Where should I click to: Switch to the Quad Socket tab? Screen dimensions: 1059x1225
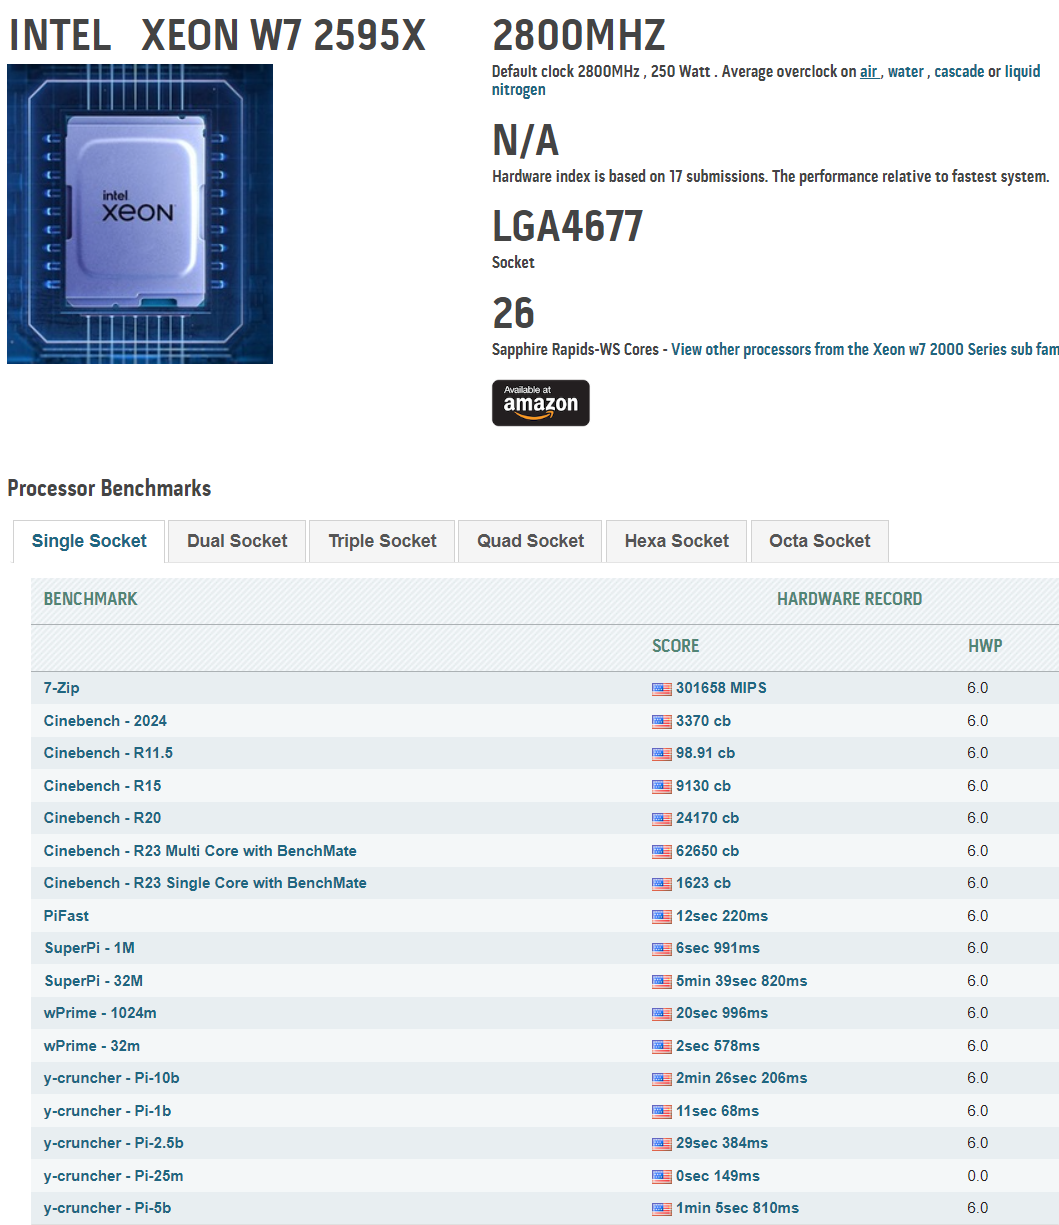coord(530,541)
